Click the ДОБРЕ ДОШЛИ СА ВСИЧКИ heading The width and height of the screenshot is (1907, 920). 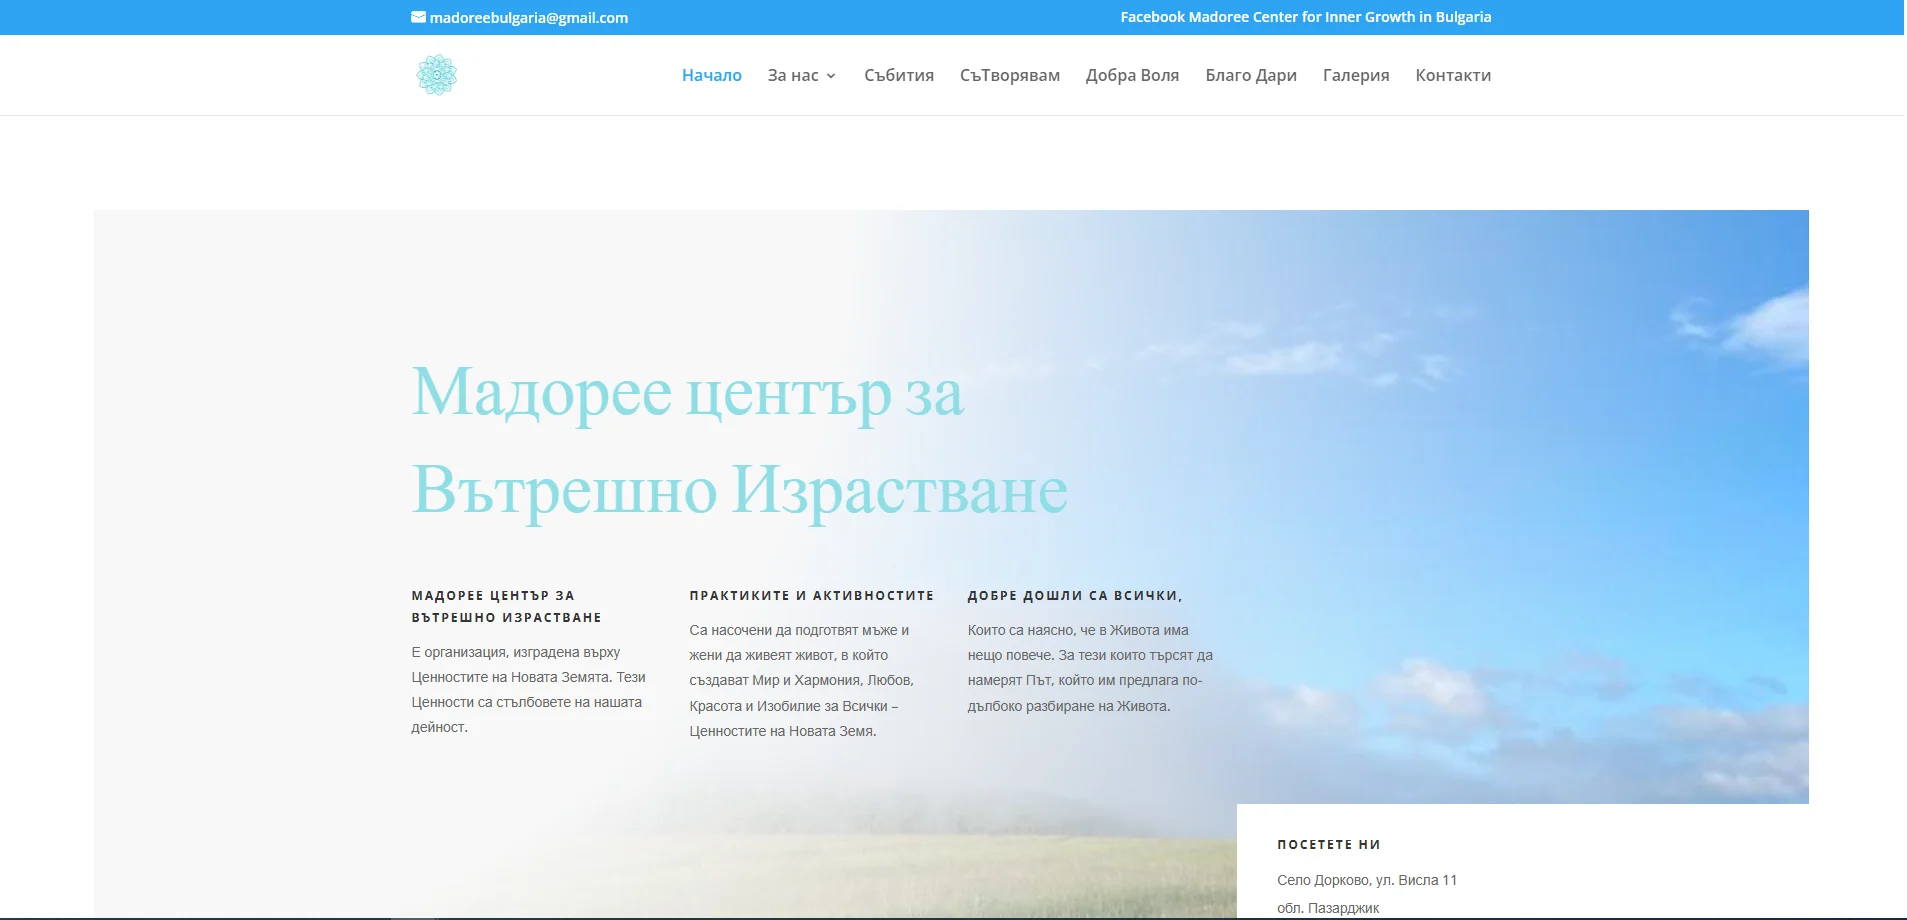[x=1075, y=595]
